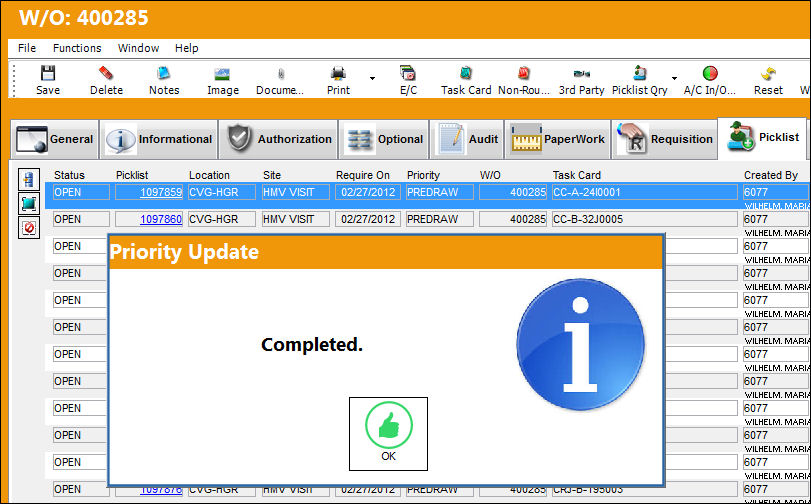The height and width of the screenshot is (504, 811).
Task: Click the Print toolbar icon
Action: [x=338, y=73]
